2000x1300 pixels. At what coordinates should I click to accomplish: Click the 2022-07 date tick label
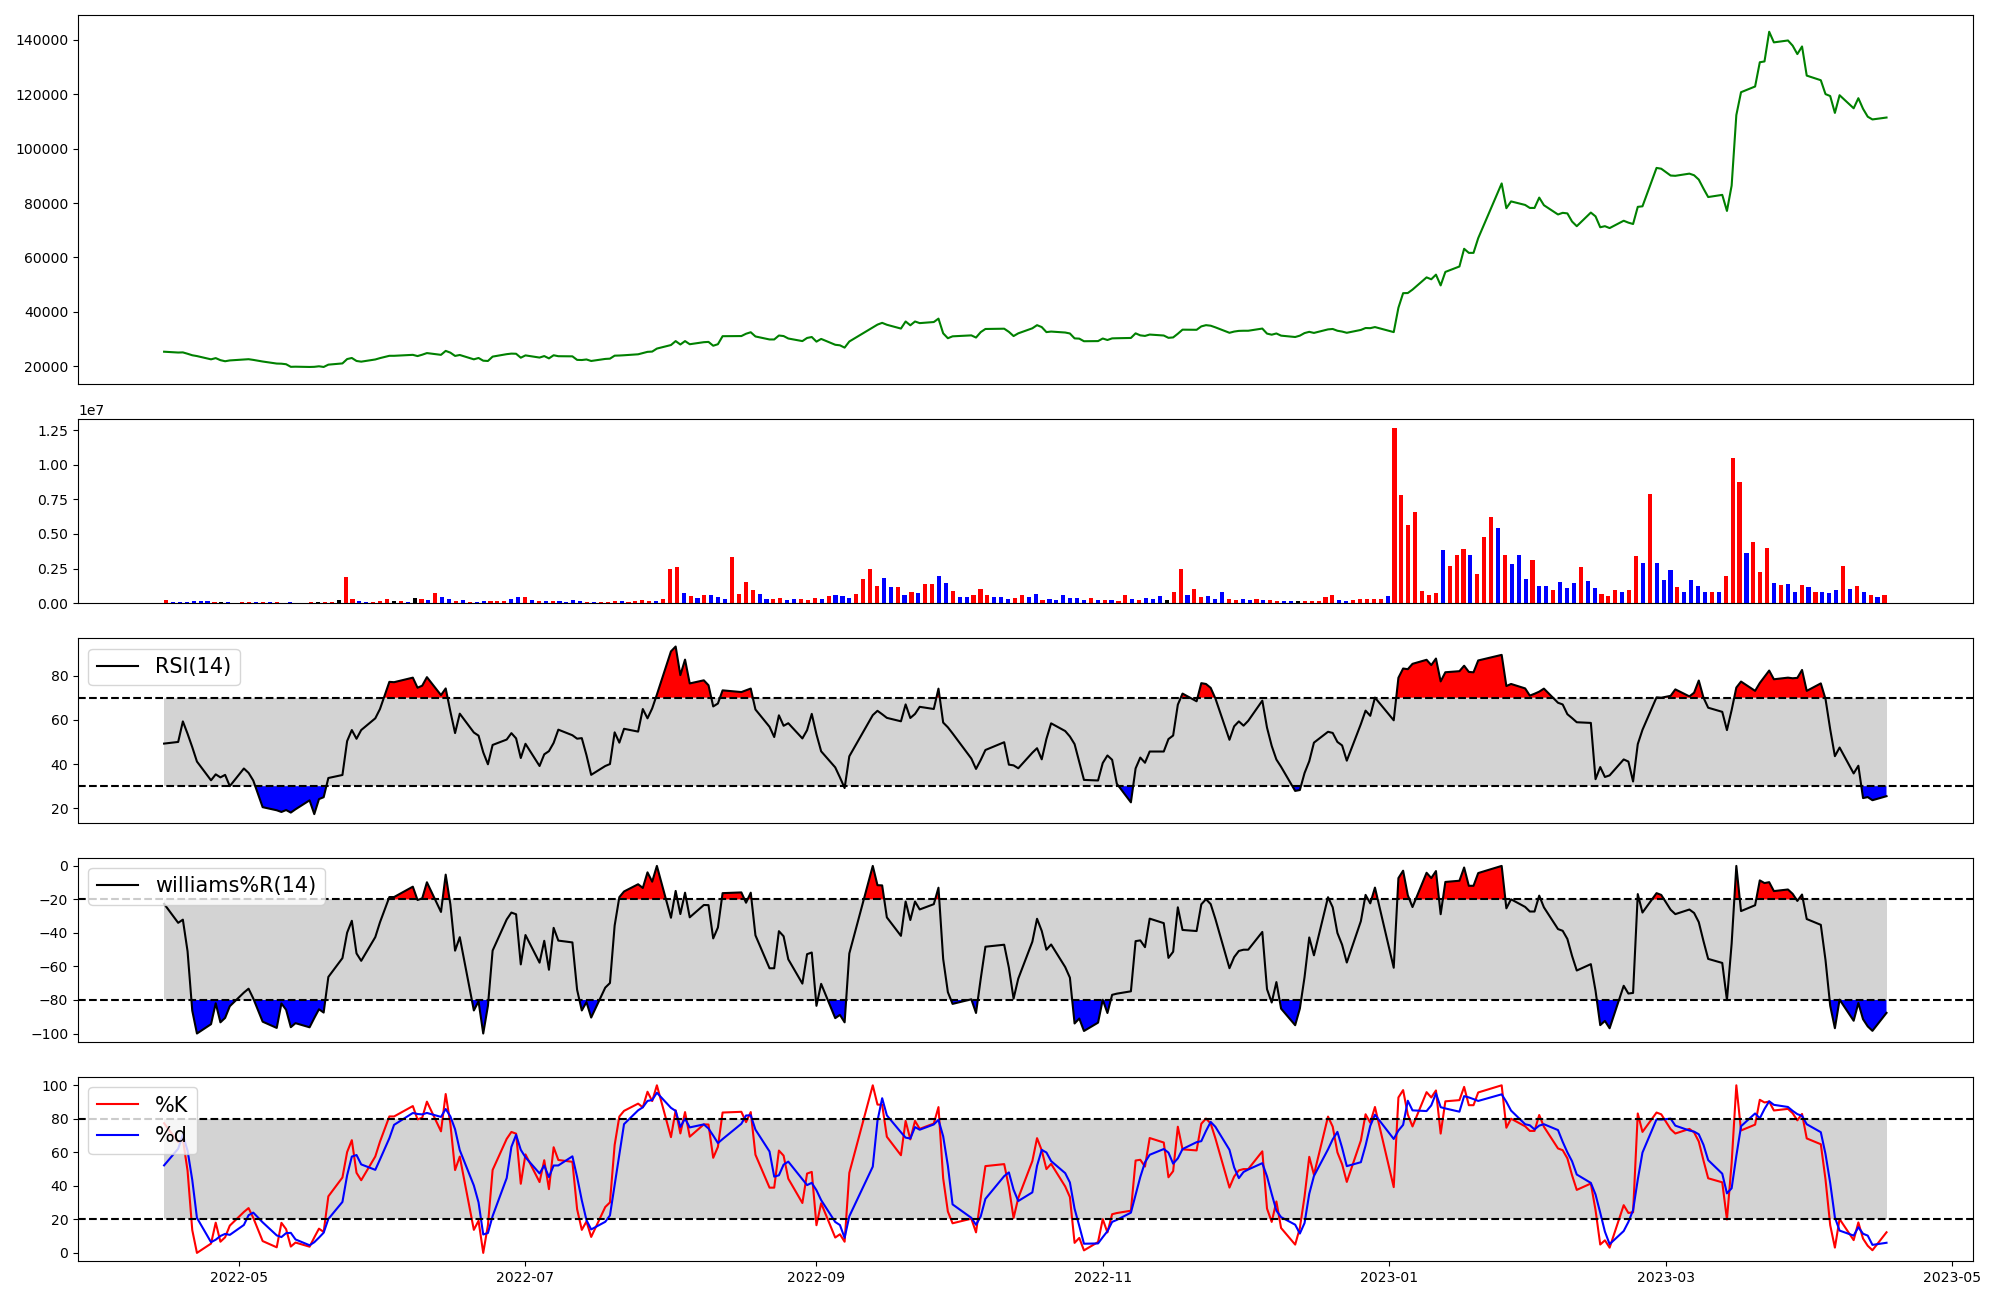525,1276
